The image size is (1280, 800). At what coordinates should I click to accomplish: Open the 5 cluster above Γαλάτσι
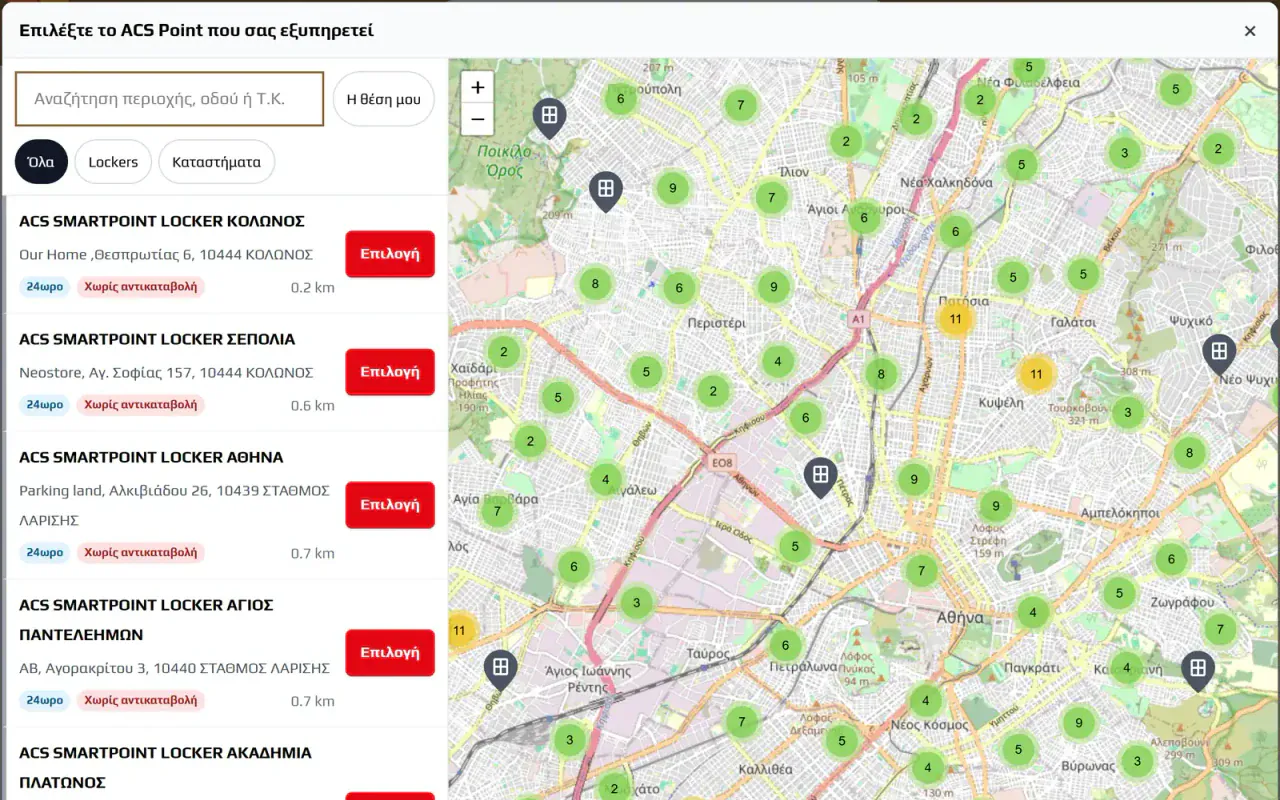[x=1083, y=274]
